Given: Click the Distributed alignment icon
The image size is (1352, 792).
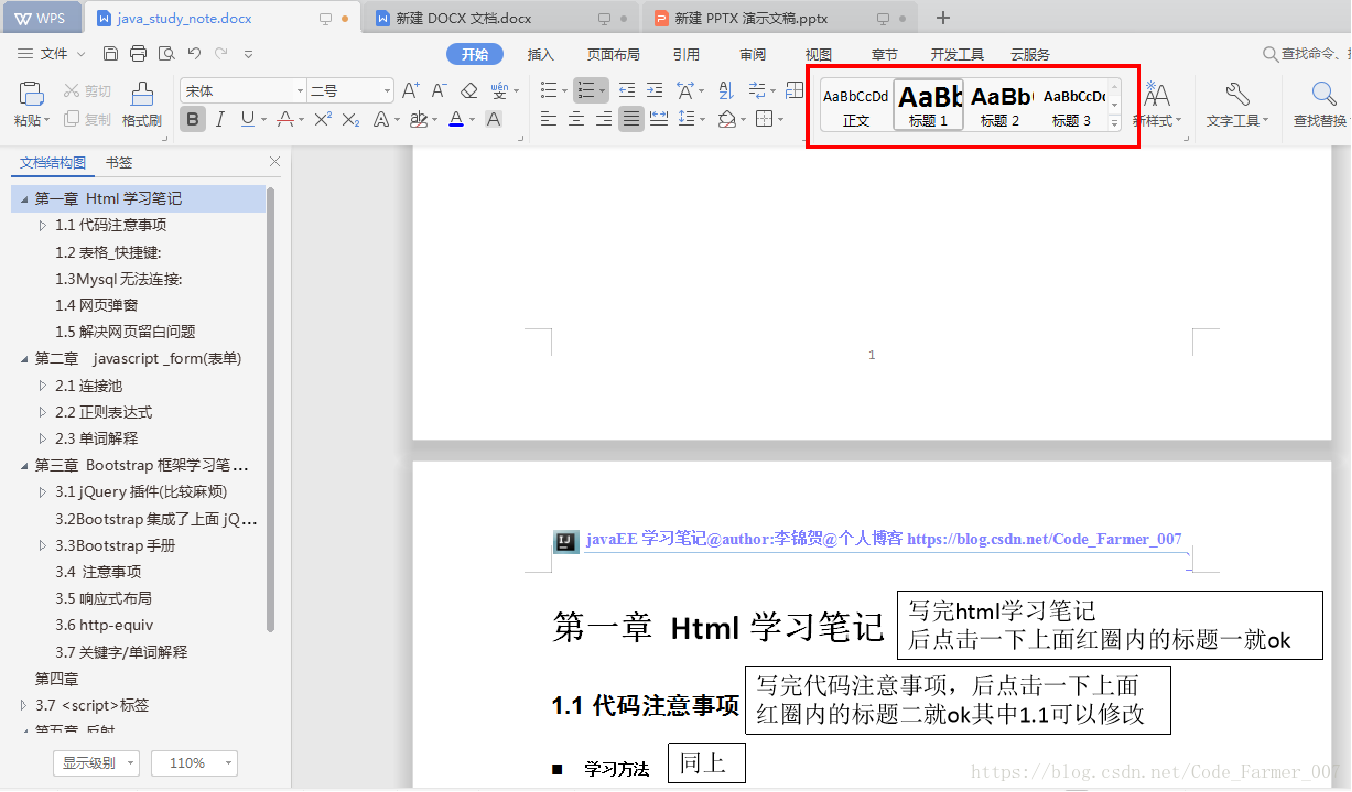Looking at the screenshot, I should [659, 120].
